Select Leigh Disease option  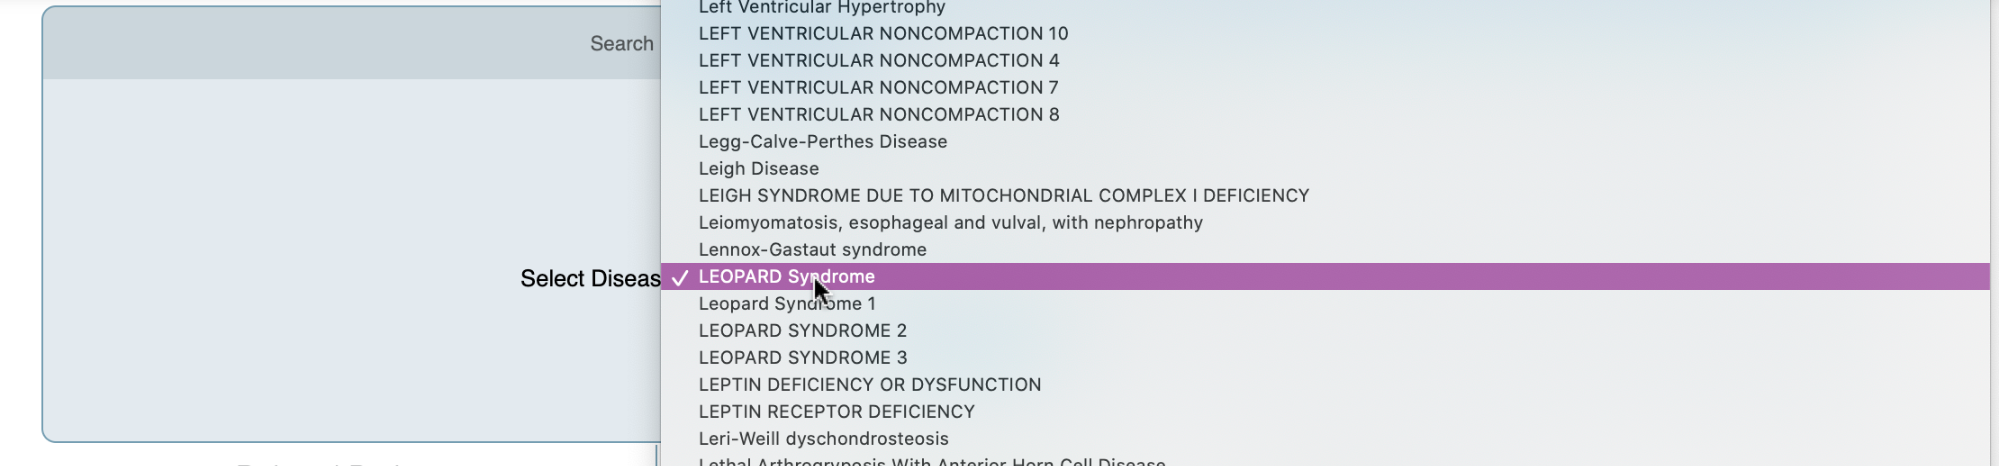point(1325,168)
